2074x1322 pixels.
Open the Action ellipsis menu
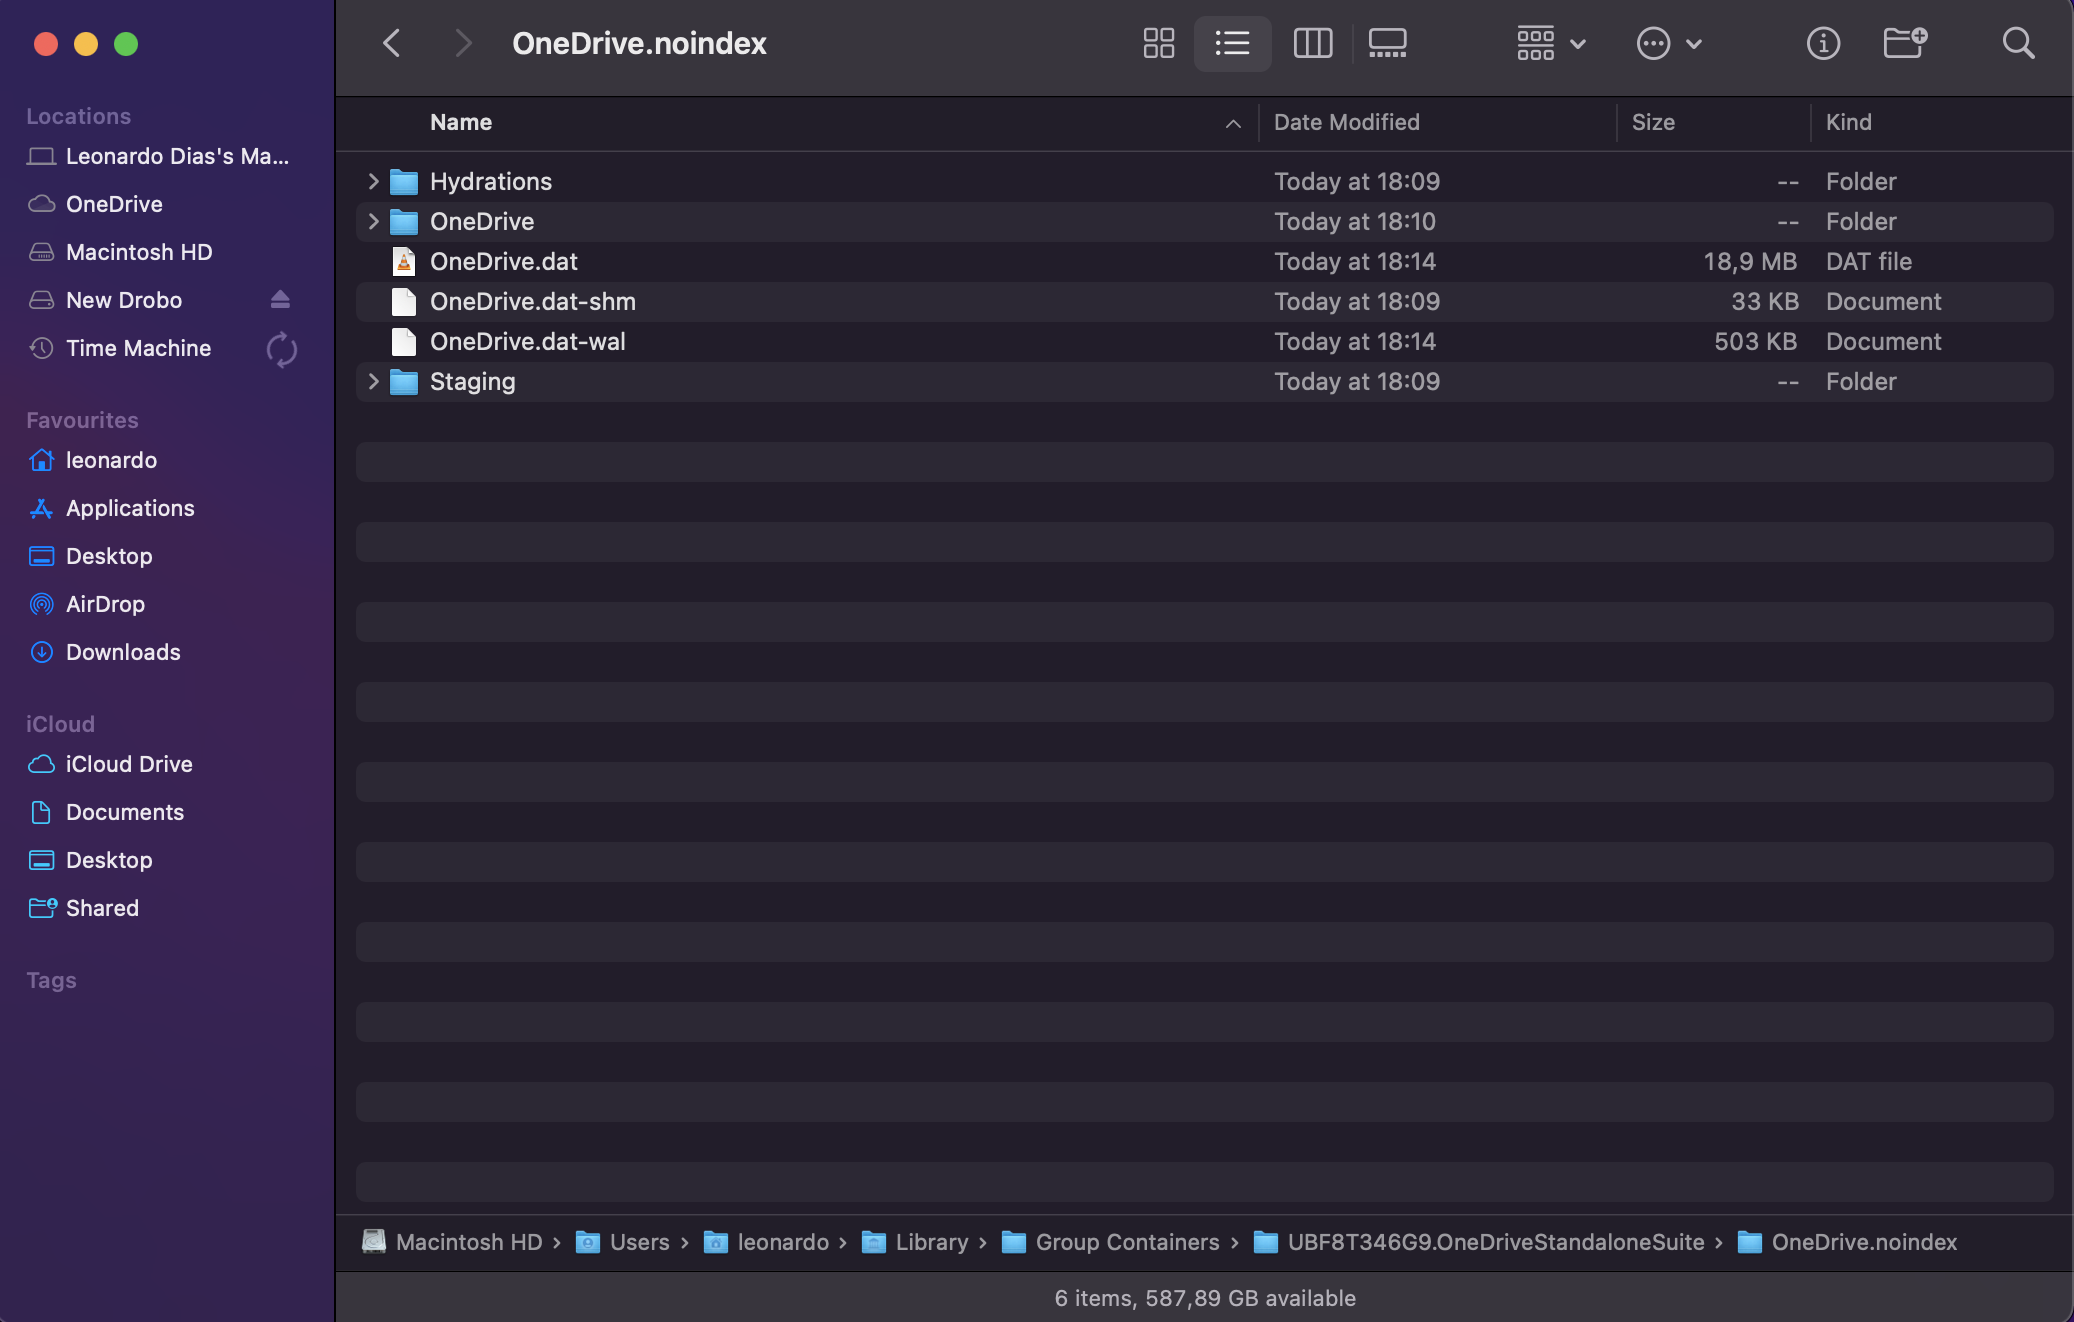(x=1668, y=43)
